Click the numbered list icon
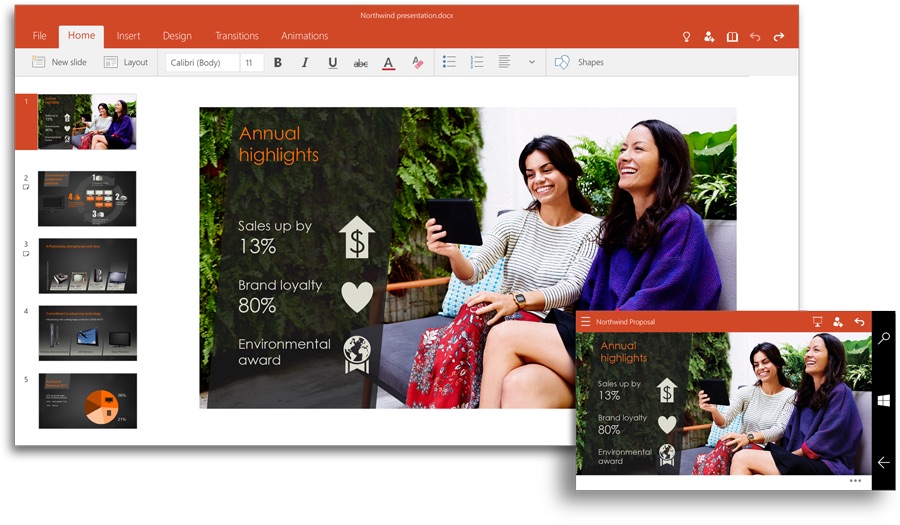Viewport: 900px width, 525px height. click(477, 62)
